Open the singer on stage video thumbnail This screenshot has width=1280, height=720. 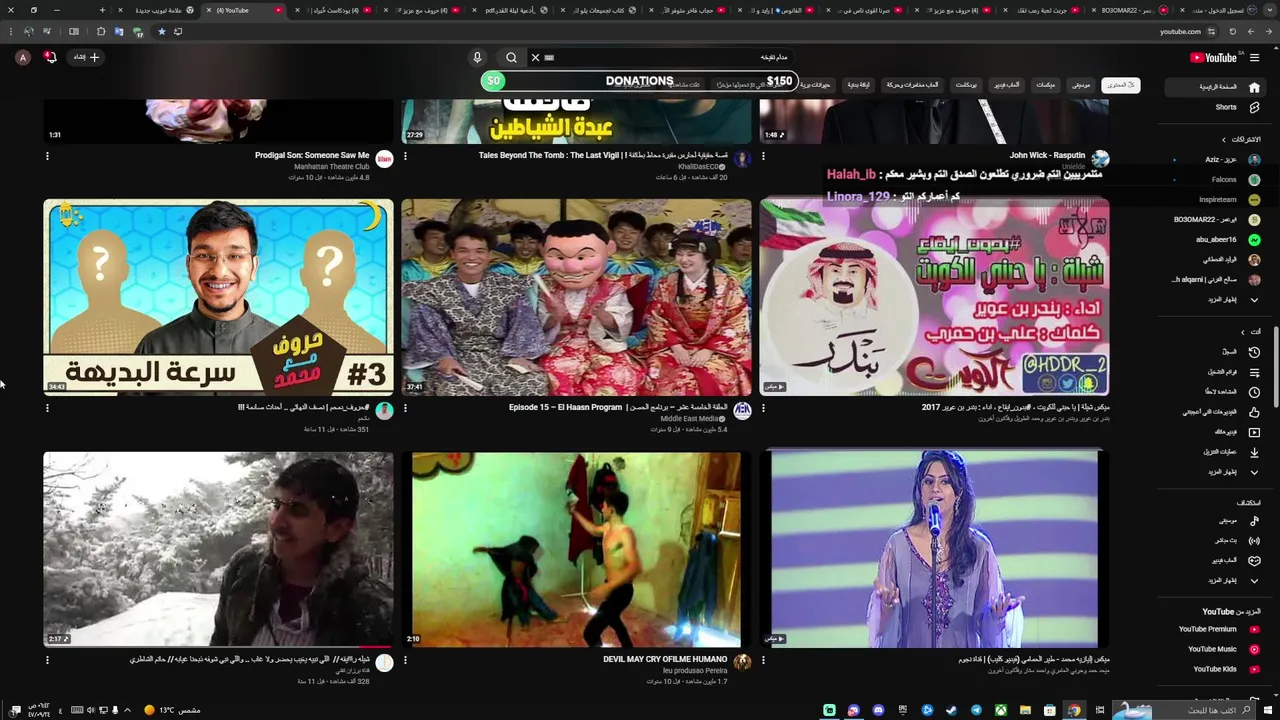pyautogui.click(x=934, y=549)
